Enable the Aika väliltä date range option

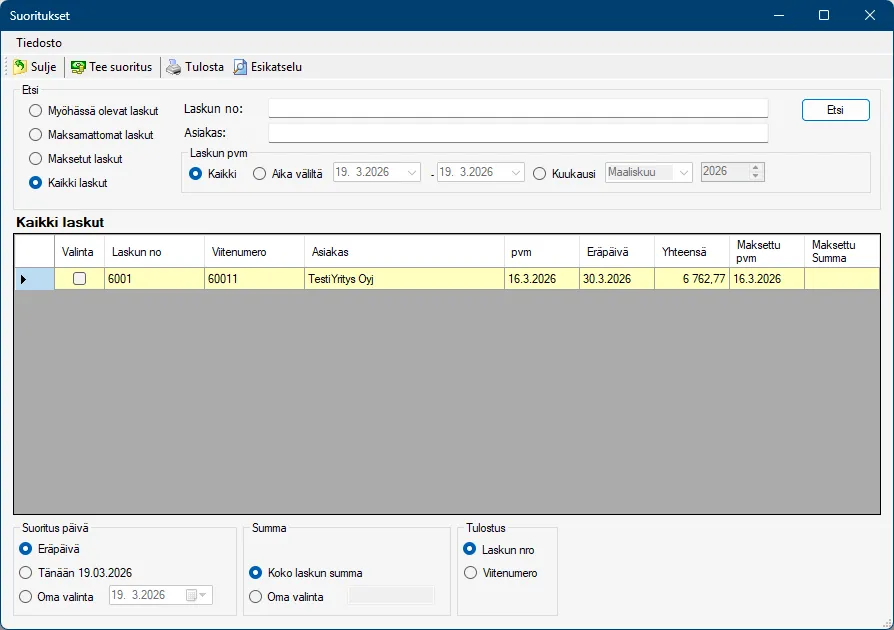tap(260, 173)
